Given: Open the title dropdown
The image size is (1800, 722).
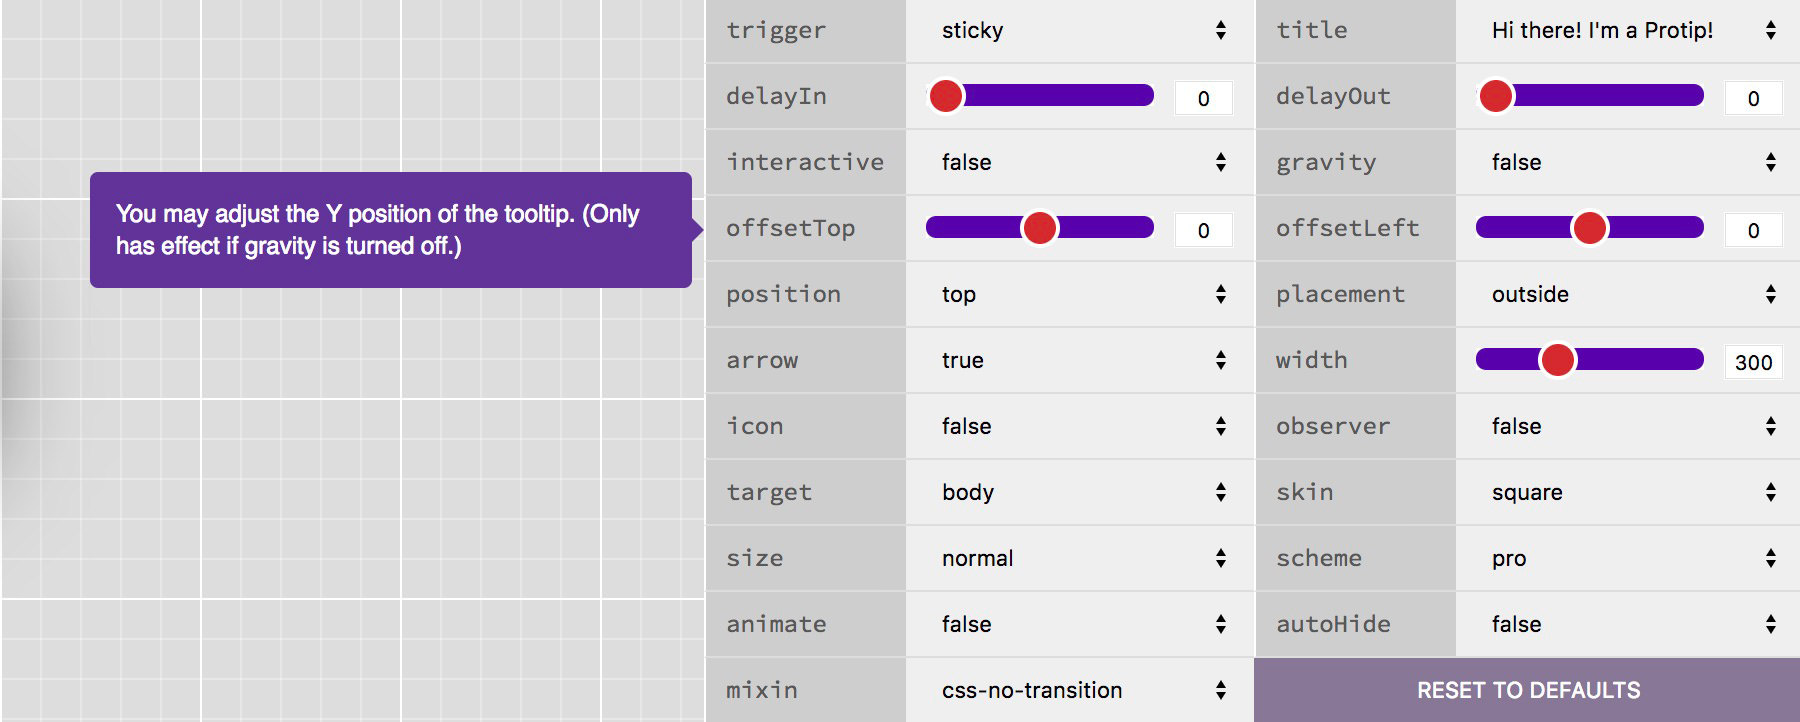Looking at the screenshot, I should 1630,30.
